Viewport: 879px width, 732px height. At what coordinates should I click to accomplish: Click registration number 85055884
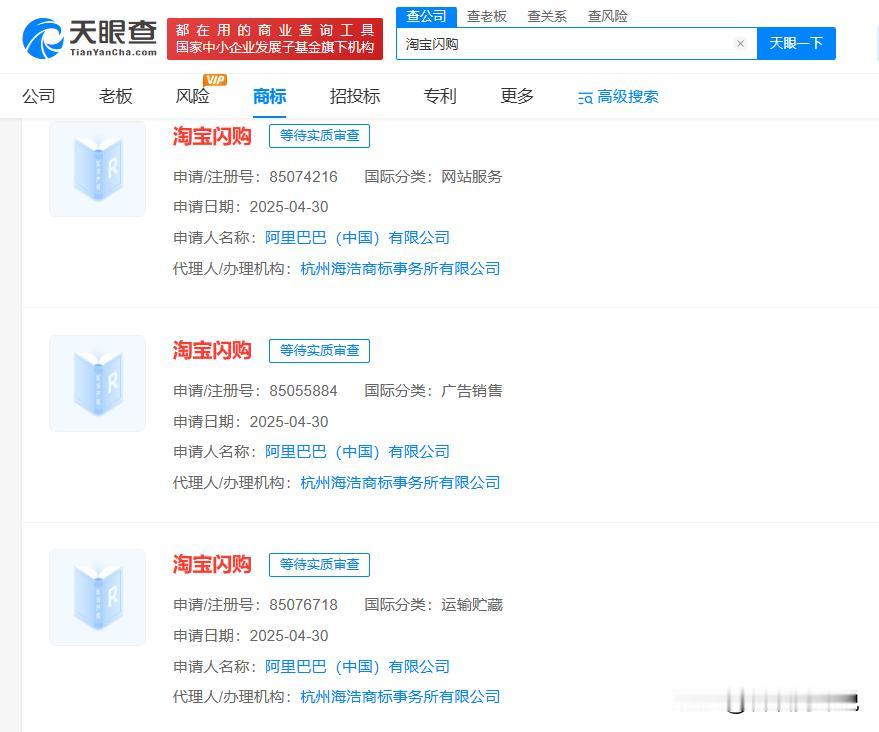click(303, 391)
